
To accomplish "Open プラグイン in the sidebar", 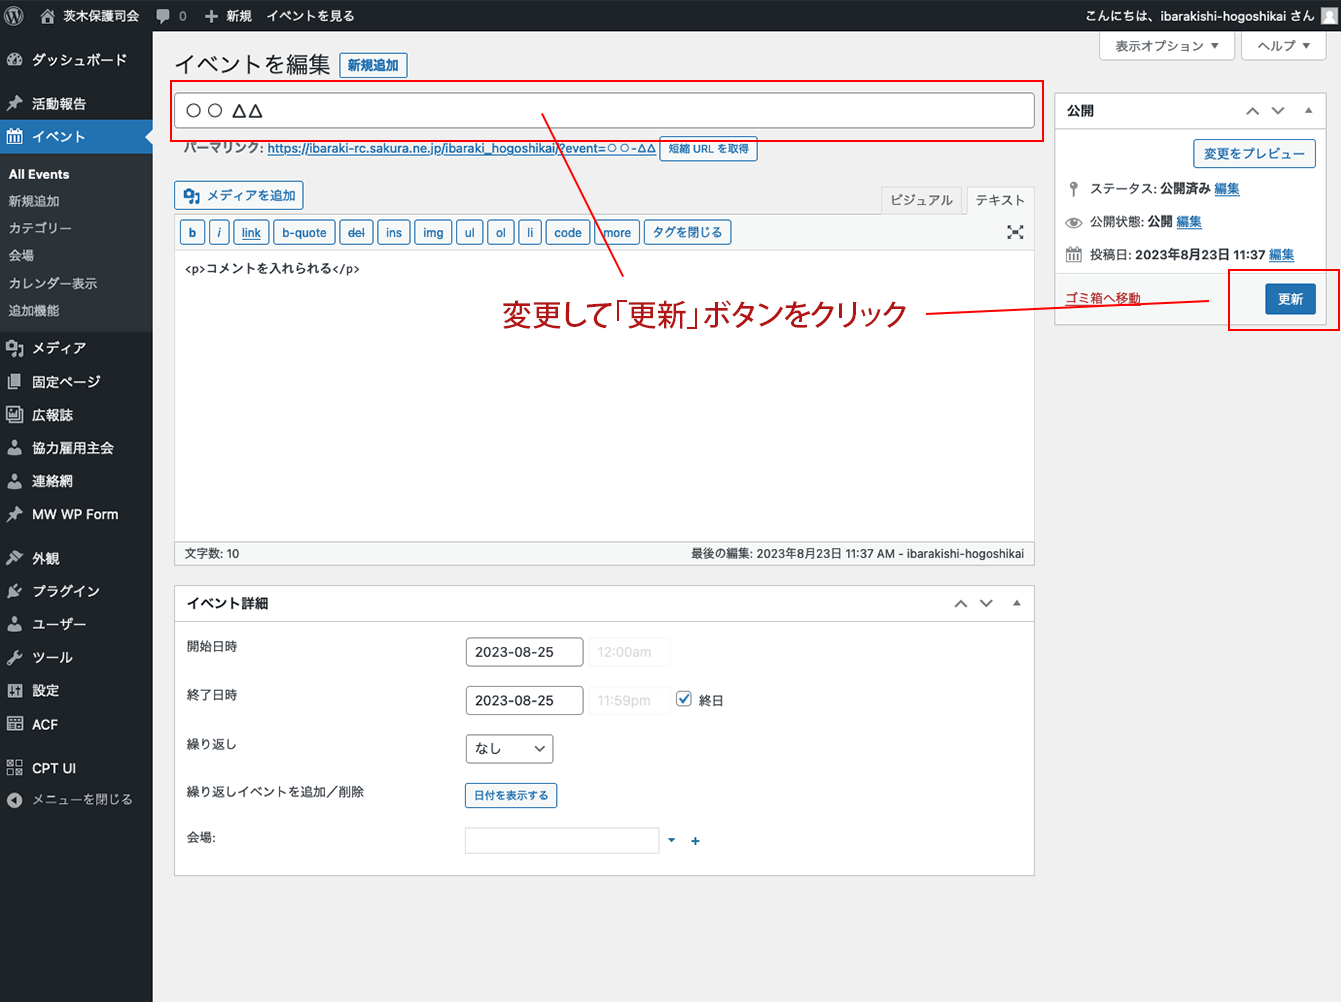I will click(x=65, y=591).
